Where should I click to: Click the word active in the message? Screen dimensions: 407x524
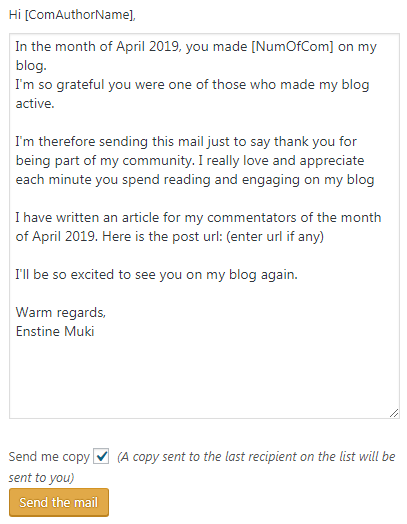[35, 104]
